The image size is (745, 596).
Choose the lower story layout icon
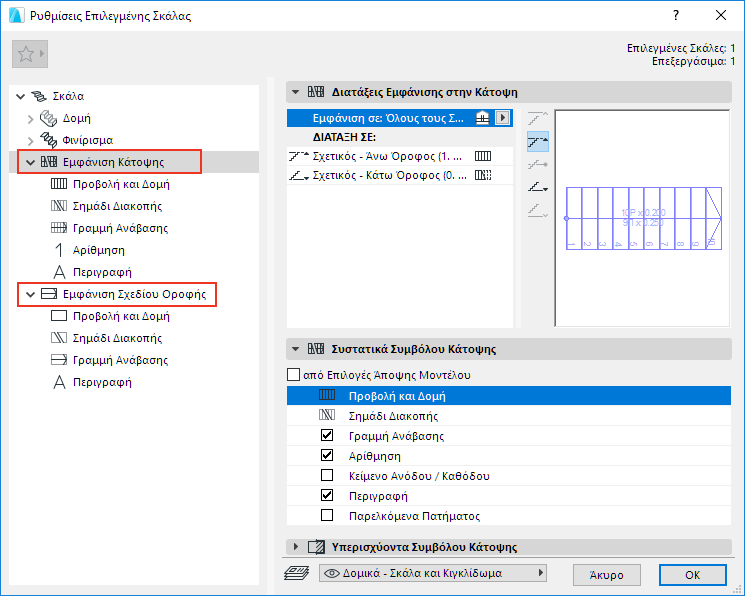coord(538,187)
